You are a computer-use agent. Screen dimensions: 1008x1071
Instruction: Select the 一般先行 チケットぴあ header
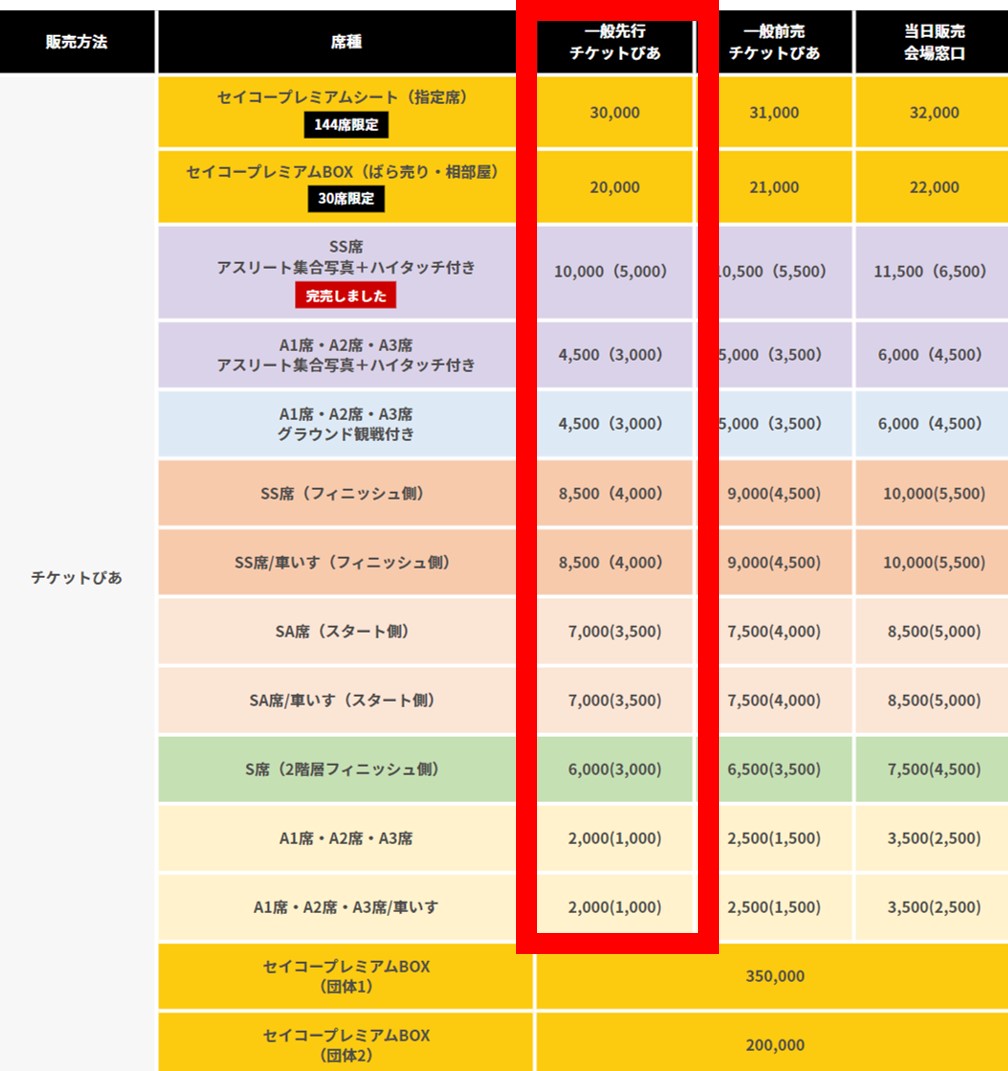tap(615, 42)
